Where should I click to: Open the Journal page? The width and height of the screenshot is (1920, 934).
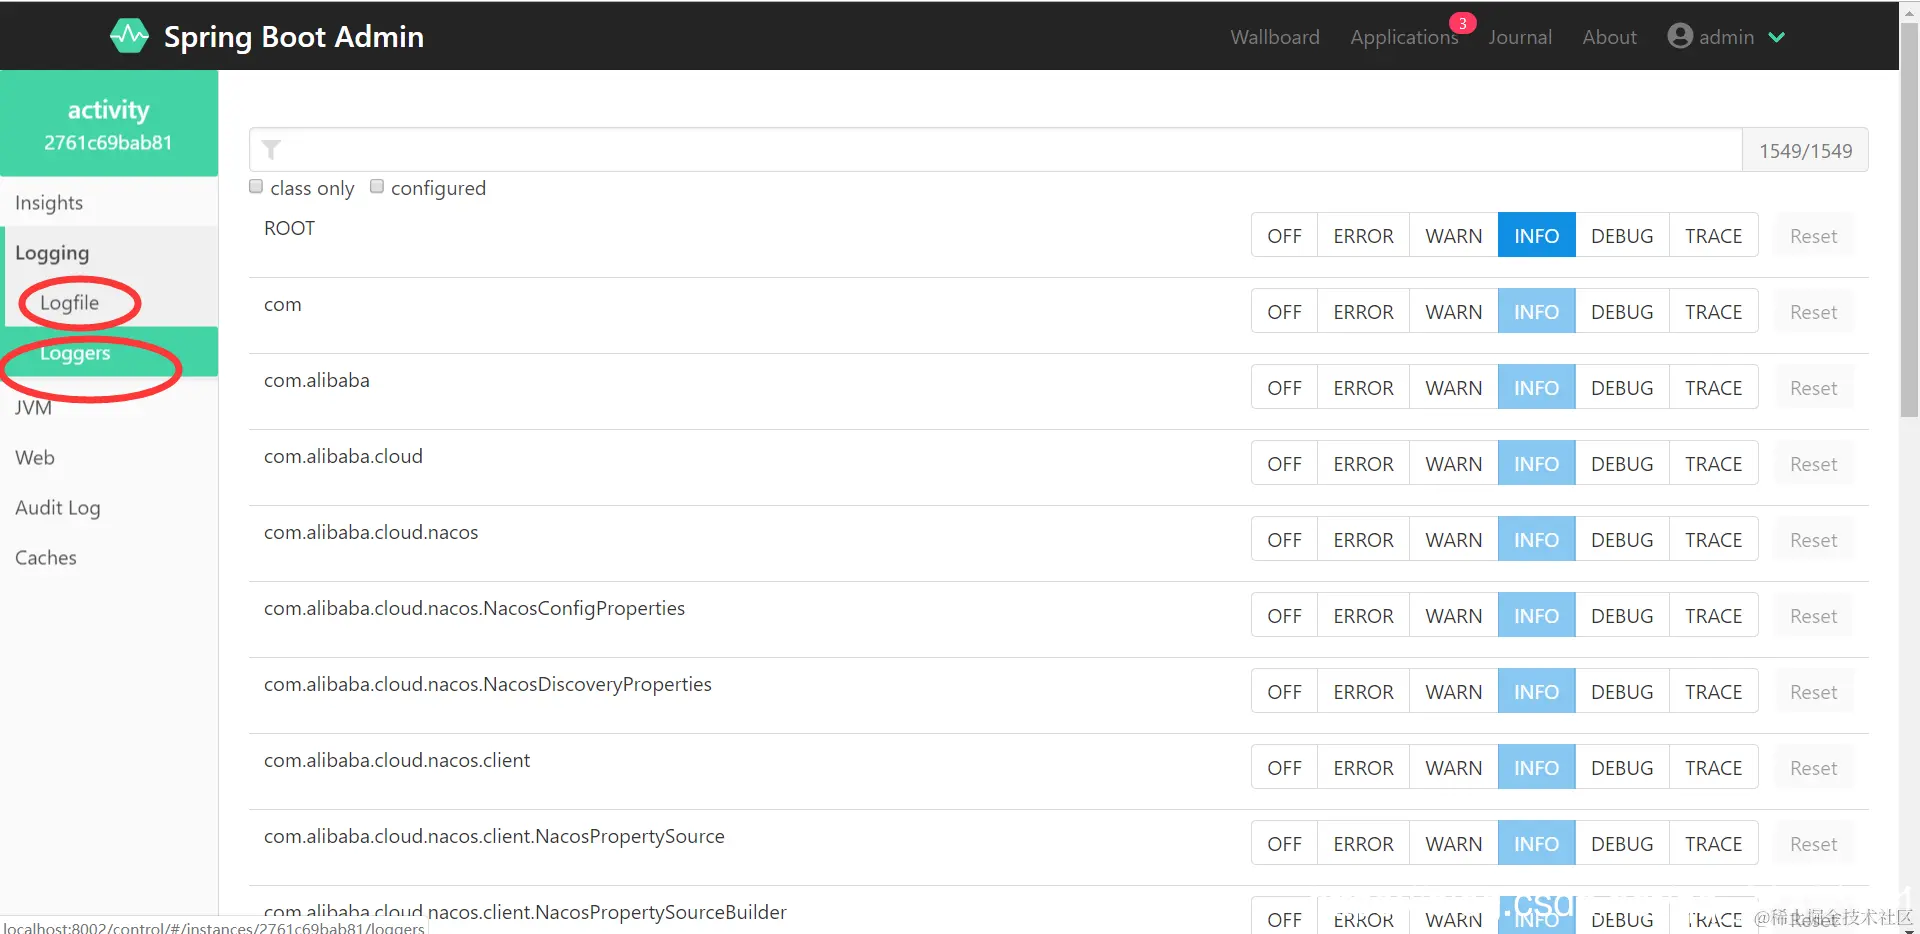(x=1520, y=37)
